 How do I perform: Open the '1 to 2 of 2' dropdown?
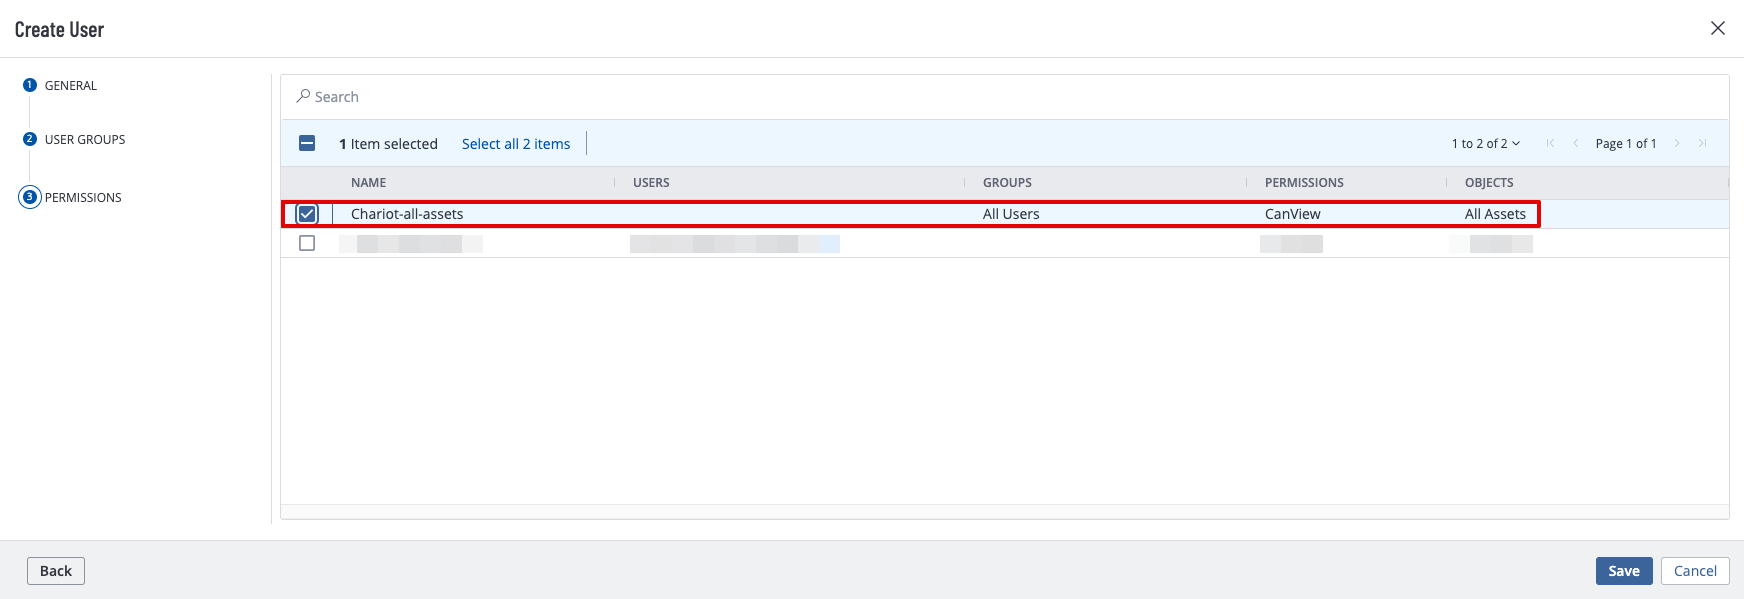[1486, 143]
